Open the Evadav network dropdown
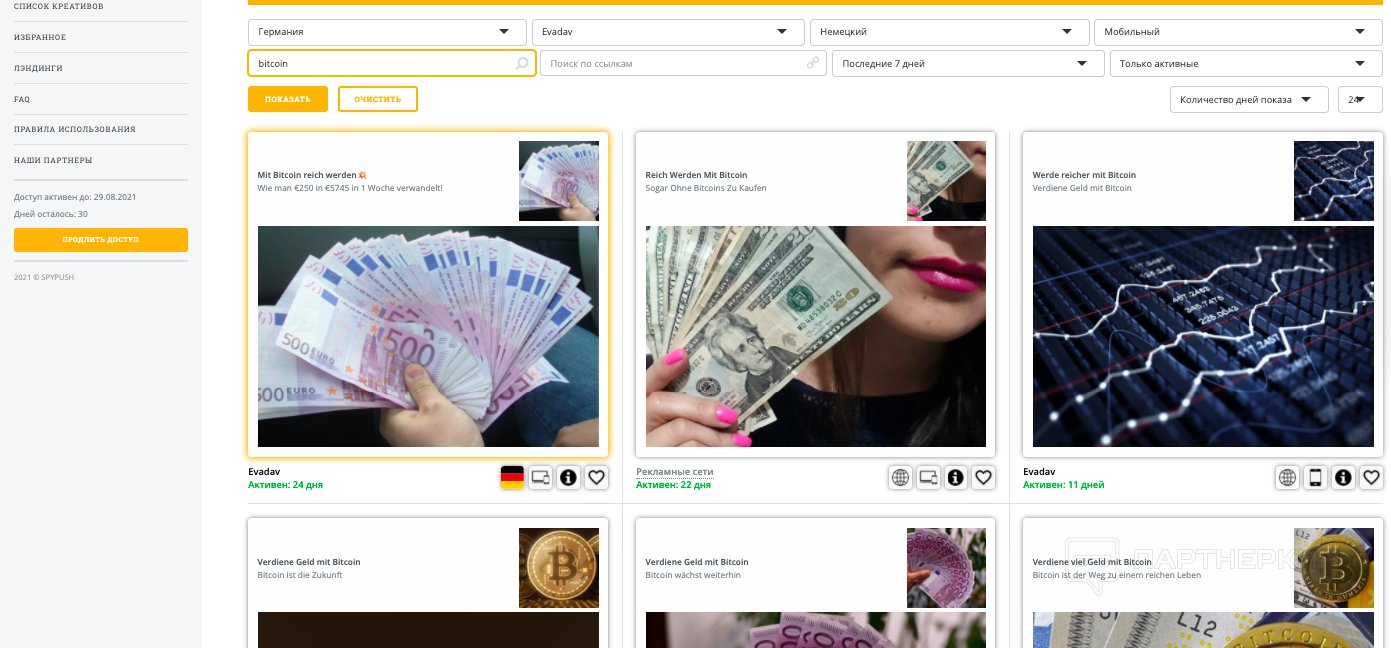The image size is (1391, 648). point(668,32)
